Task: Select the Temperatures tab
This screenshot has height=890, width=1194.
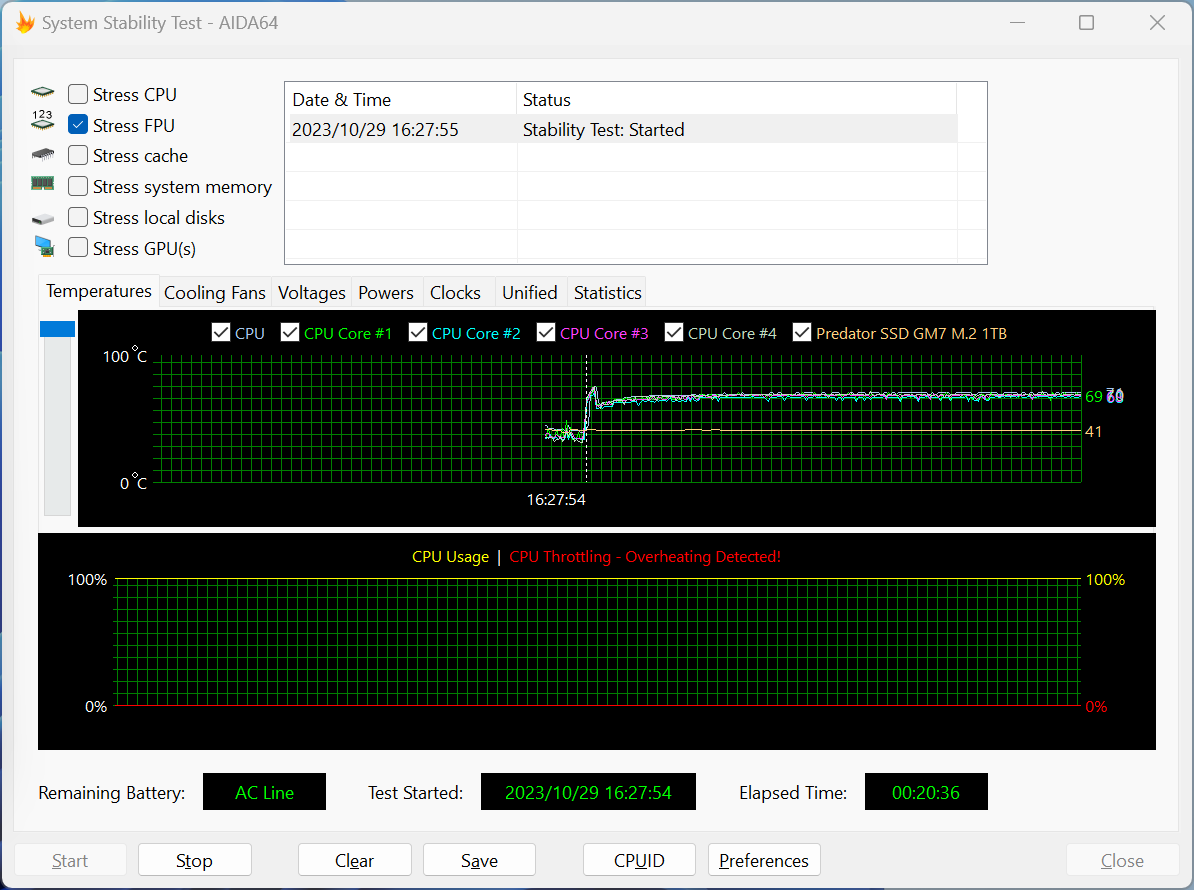Action: pyautogui.click(x=99, y=292)
